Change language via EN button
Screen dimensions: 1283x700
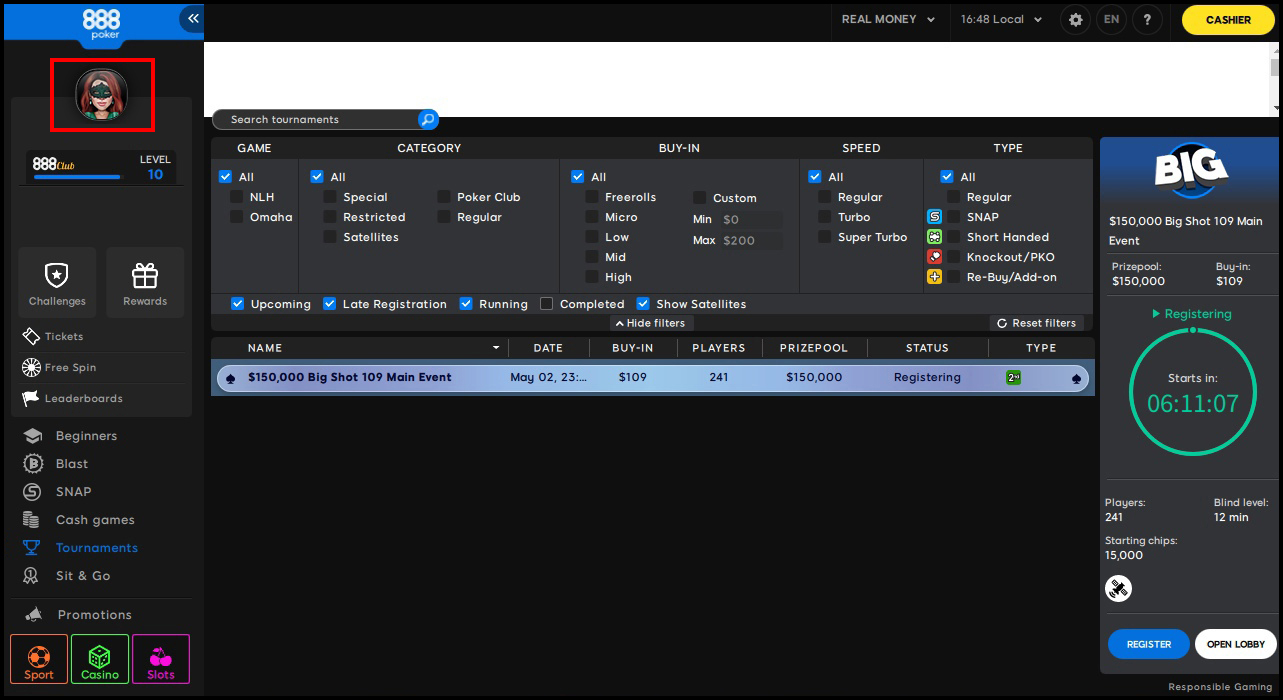1111,20
